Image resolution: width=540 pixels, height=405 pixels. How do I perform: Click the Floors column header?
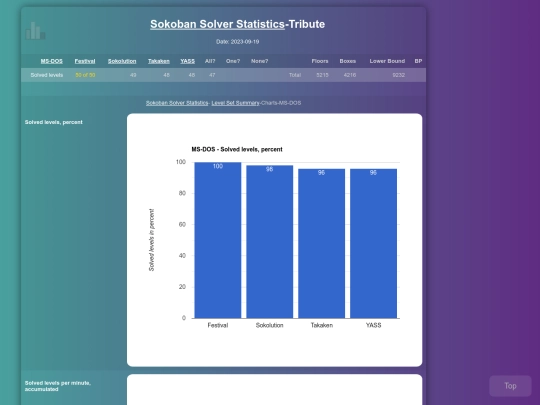coord(320,61)
